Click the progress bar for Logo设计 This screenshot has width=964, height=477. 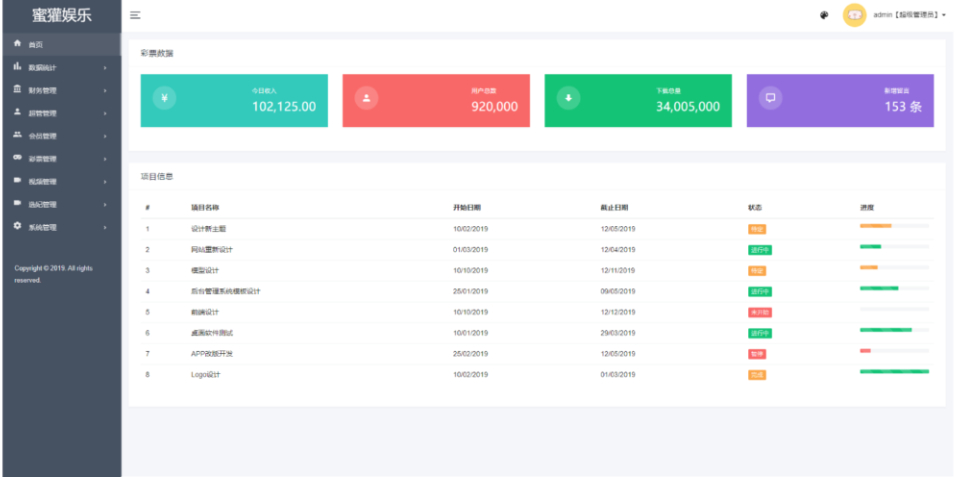894,371
